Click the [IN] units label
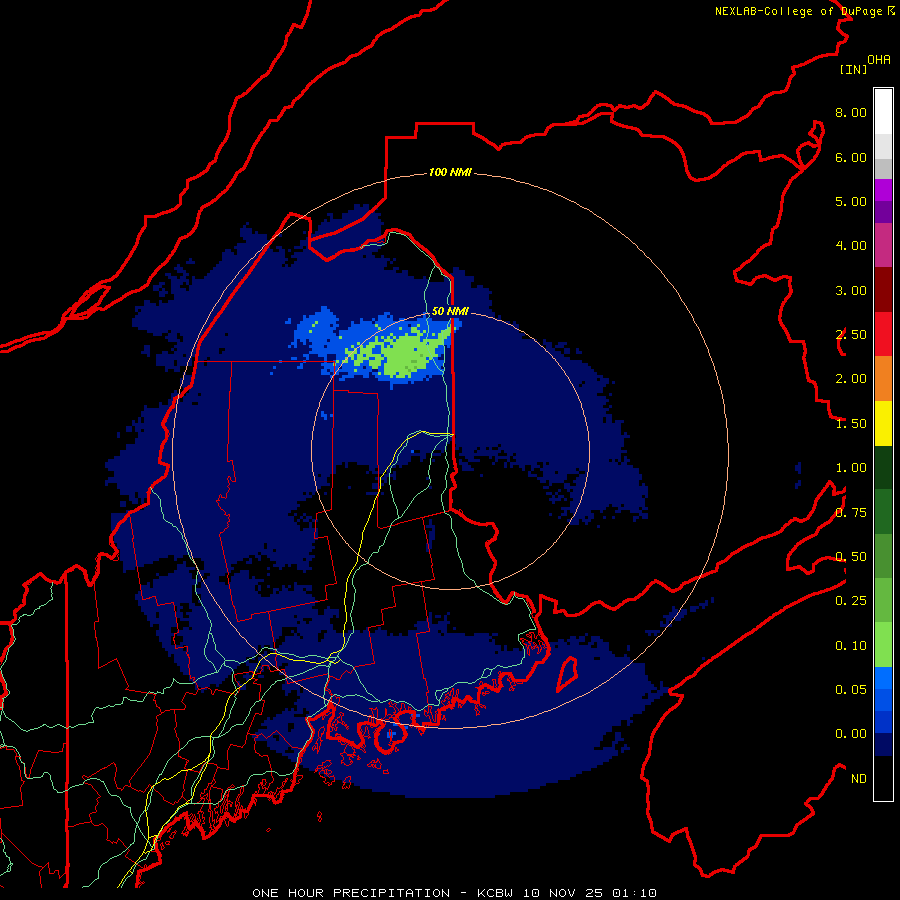This screenshot has width=900, height=900. point(854,69)
